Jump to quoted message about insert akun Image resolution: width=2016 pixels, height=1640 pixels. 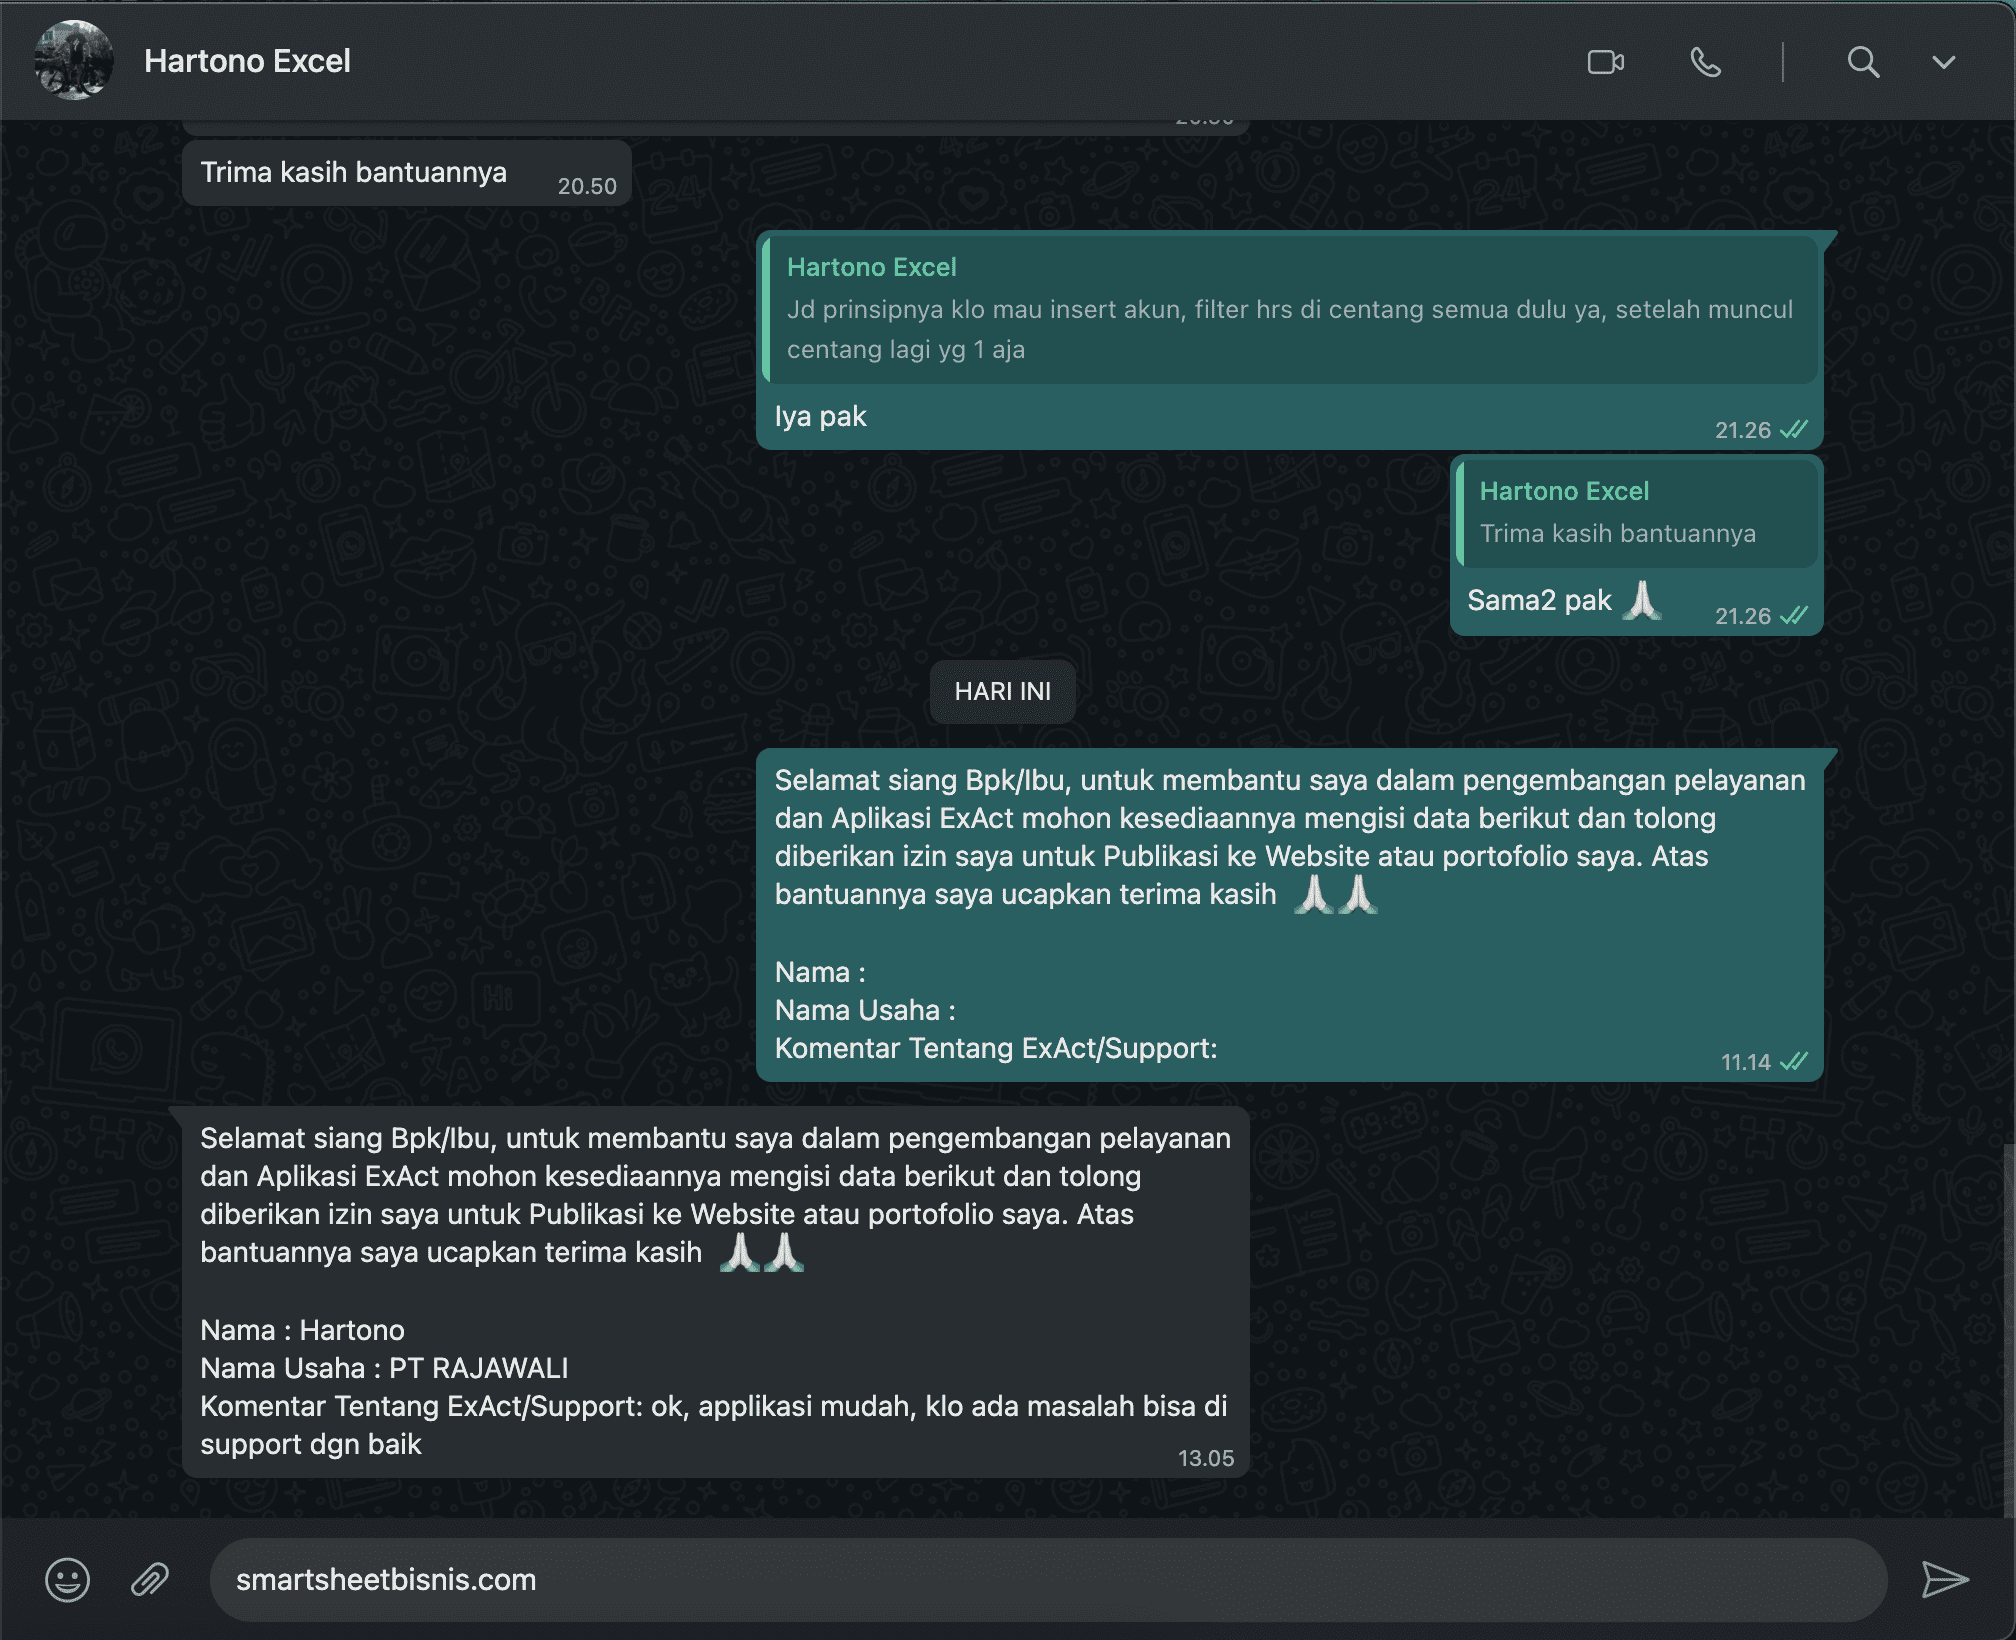(x=1290, y=310)
